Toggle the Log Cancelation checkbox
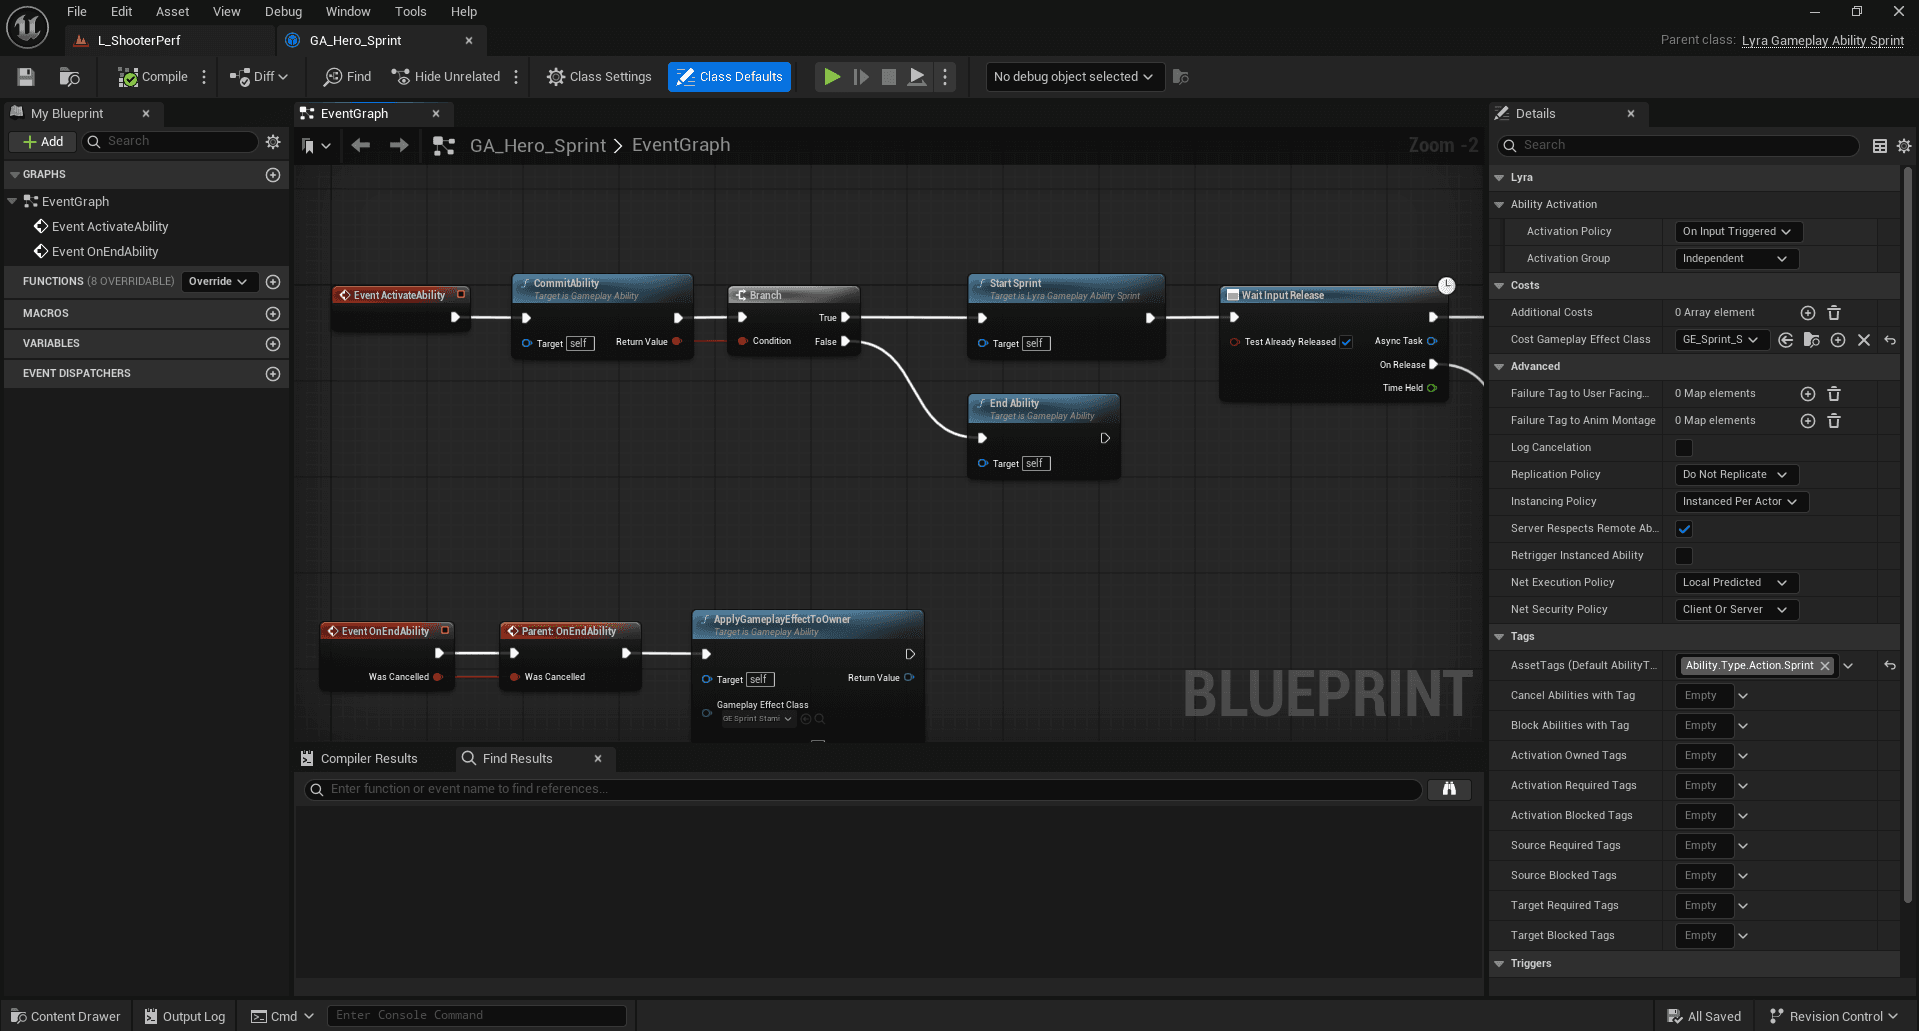The image size is (1919, 1031). 1684,448
